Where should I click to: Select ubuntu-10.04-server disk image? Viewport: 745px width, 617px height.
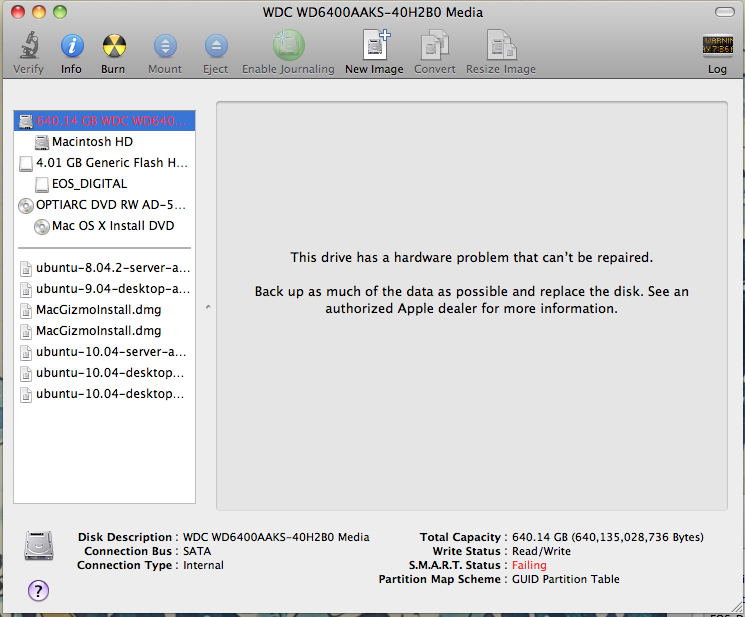[105, 352]
